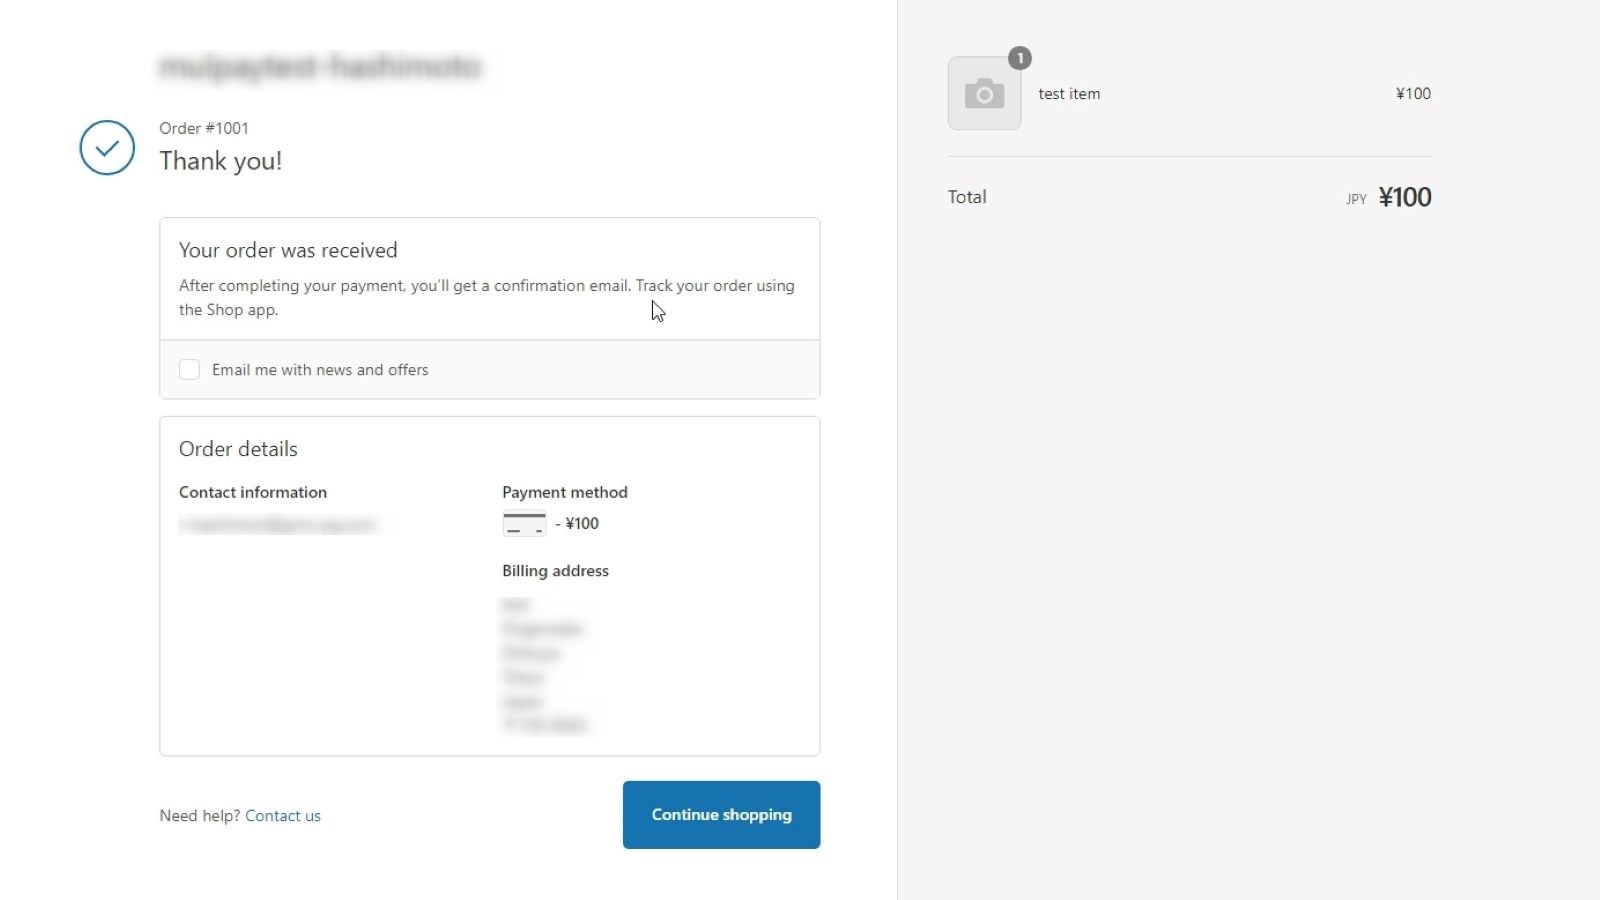
Task: Click the Thank you! heading
Action: pos(221,161)
